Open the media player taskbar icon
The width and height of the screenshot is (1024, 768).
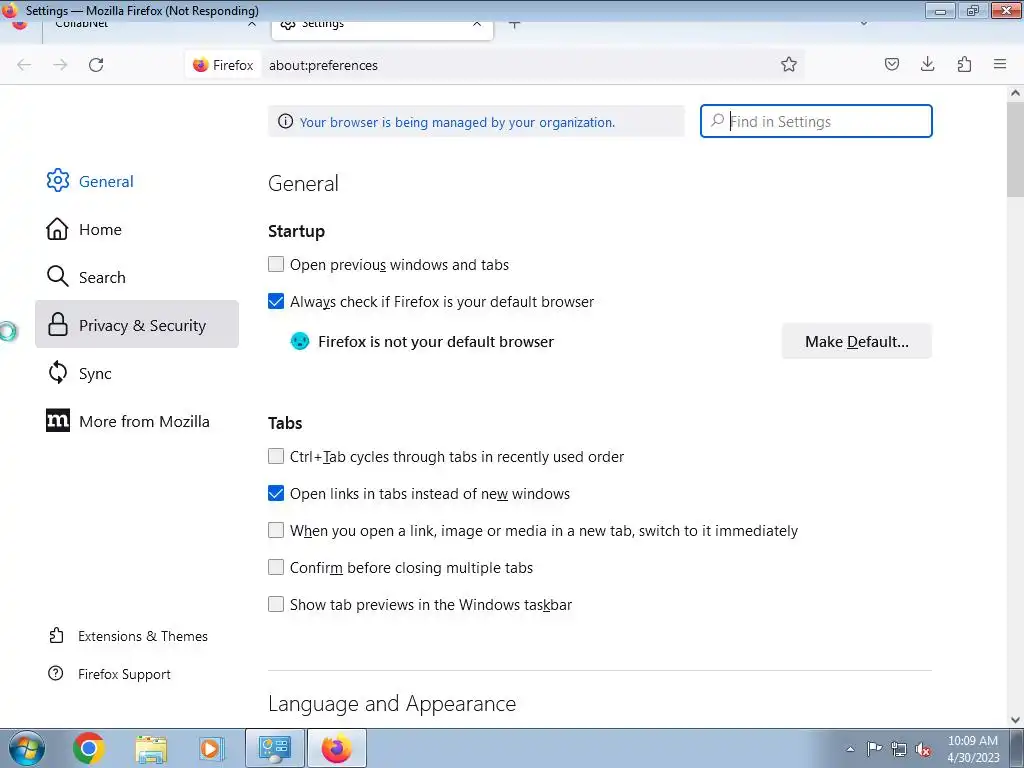211,748
